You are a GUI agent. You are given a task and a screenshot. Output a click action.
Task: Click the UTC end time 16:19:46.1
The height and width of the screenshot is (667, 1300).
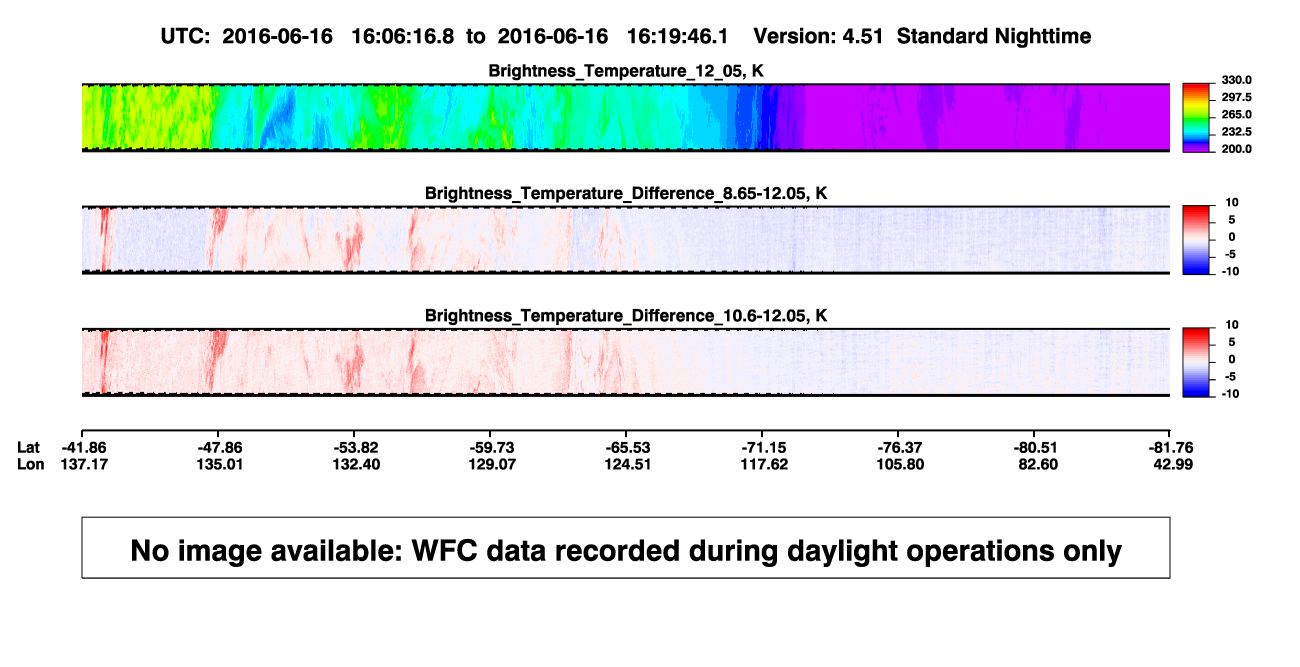click(676, 36)
